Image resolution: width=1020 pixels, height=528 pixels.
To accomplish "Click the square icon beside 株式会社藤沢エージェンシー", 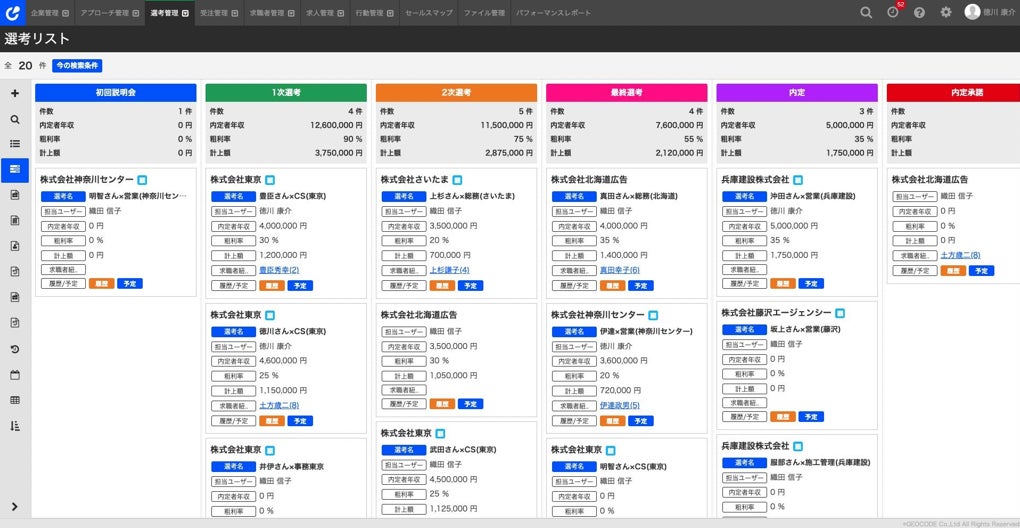I will click(840, 313).
